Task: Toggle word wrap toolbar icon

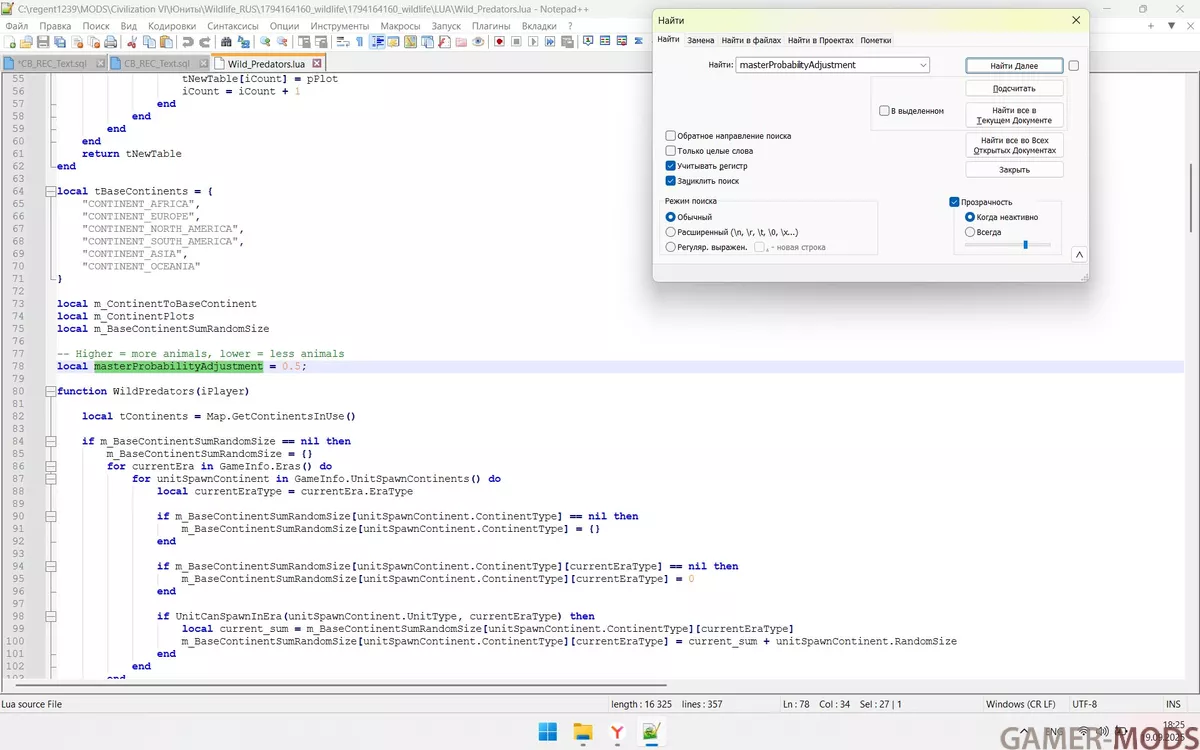Action: pos(343,42)
